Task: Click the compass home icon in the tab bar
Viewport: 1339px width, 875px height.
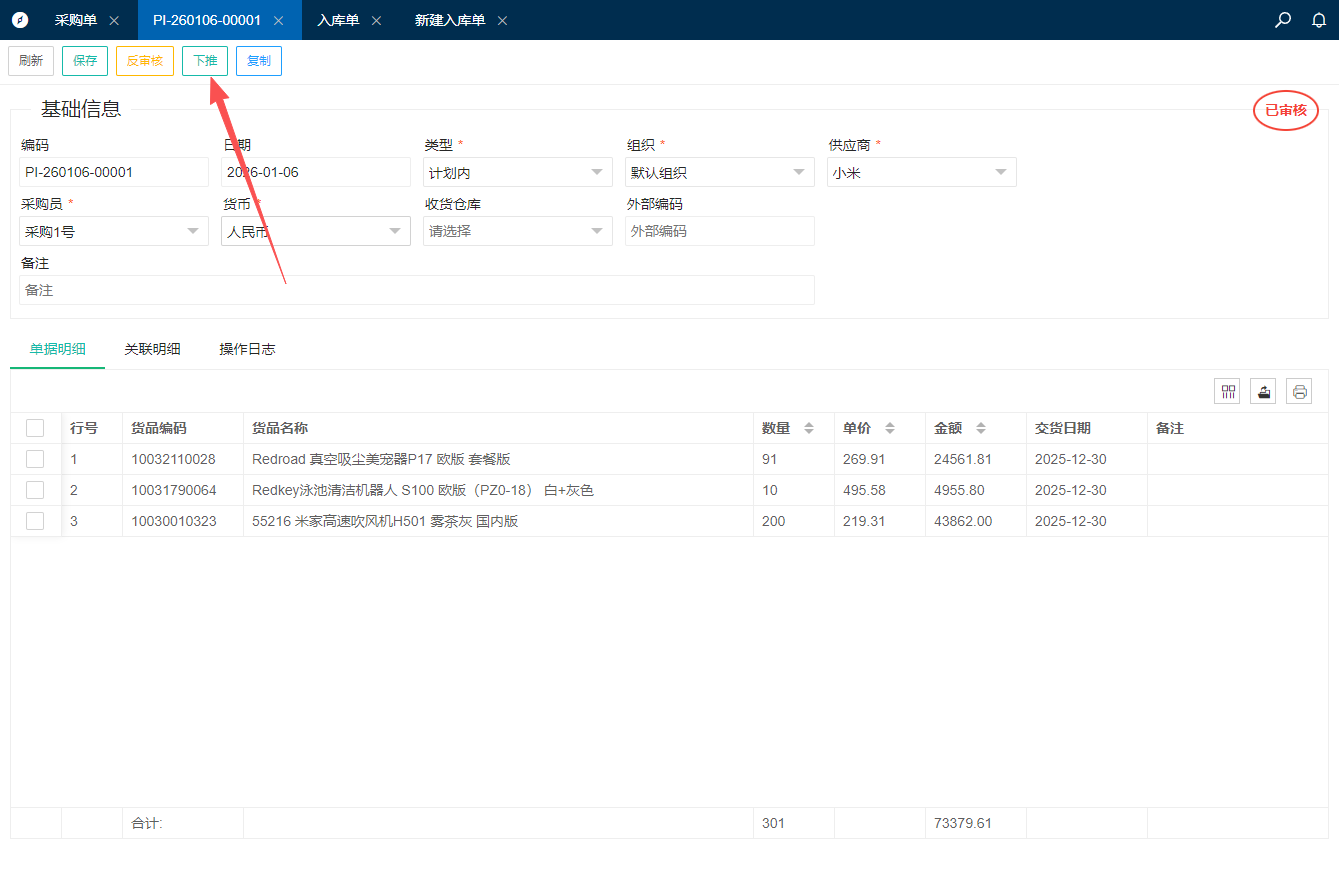Action: tap(20, 20)
